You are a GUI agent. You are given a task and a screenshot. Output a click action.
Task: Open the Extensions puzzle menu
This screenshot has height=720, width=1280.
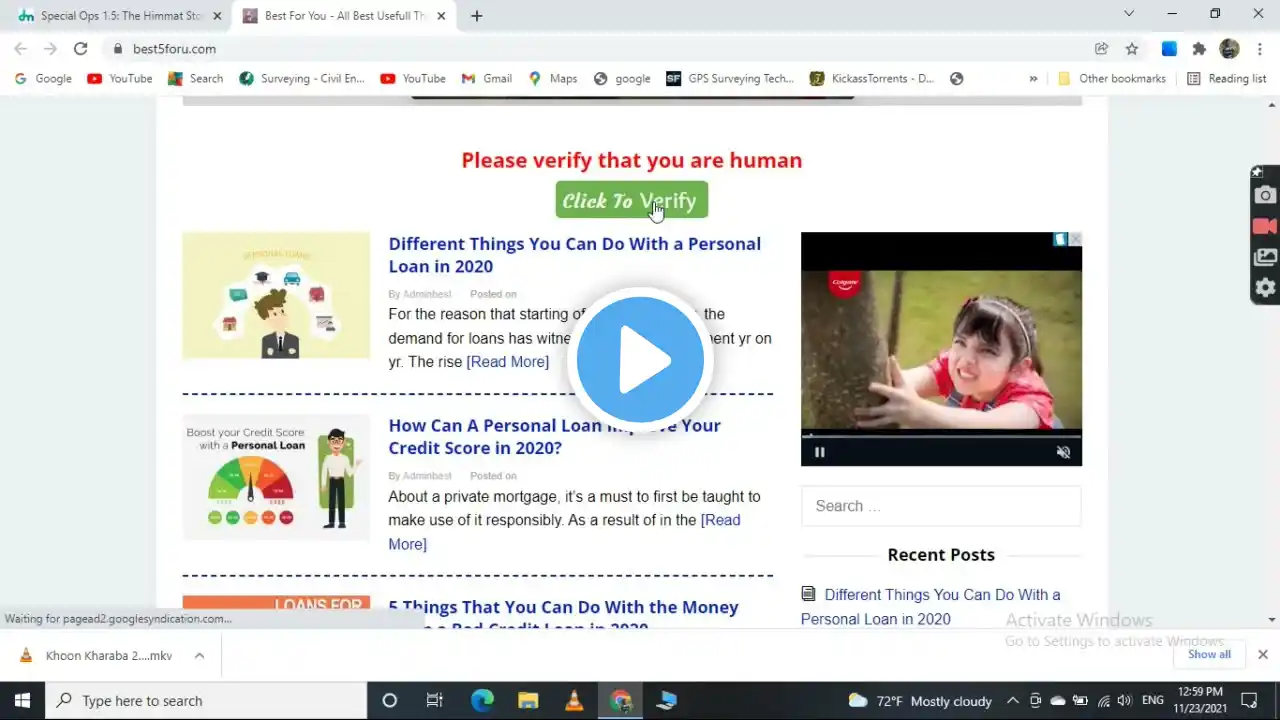point(1199,49)
